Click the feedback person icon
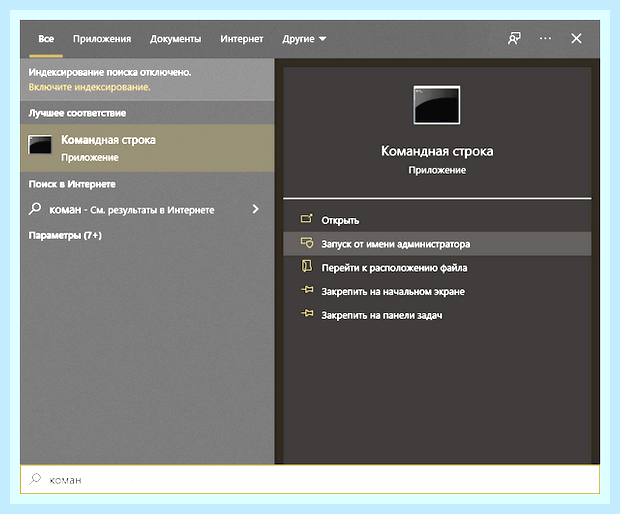Viewport: 620px width, 514px height. point(514,38)
